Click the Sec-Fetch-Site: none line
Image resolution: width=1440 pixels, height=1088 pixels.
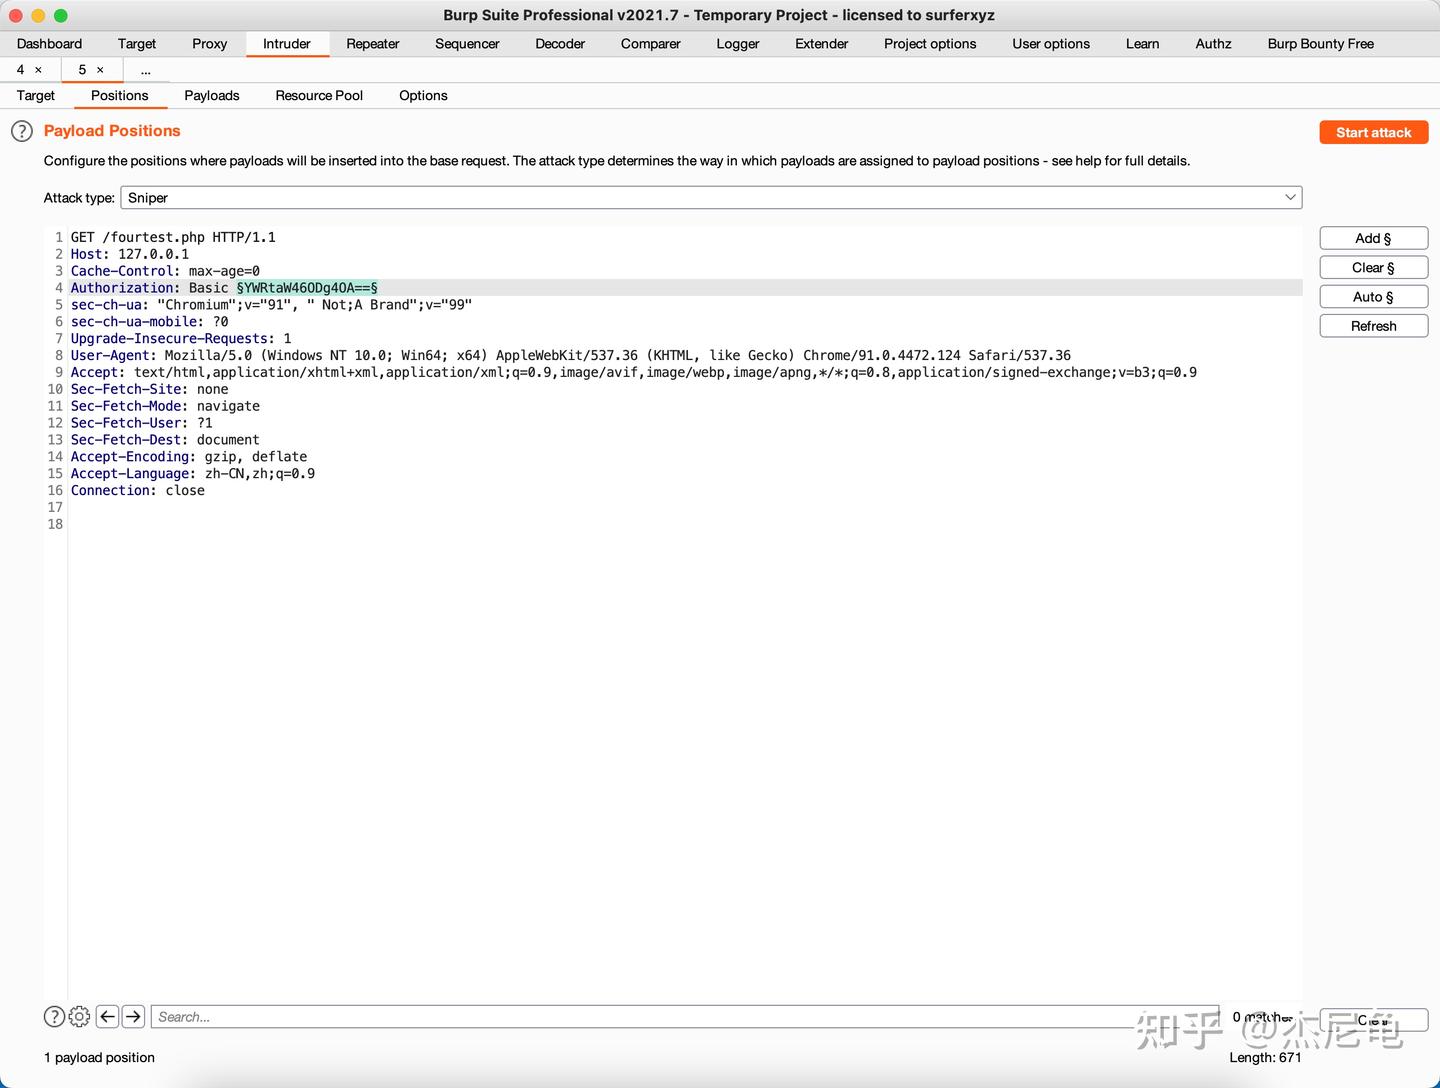[x=150, y=389]
